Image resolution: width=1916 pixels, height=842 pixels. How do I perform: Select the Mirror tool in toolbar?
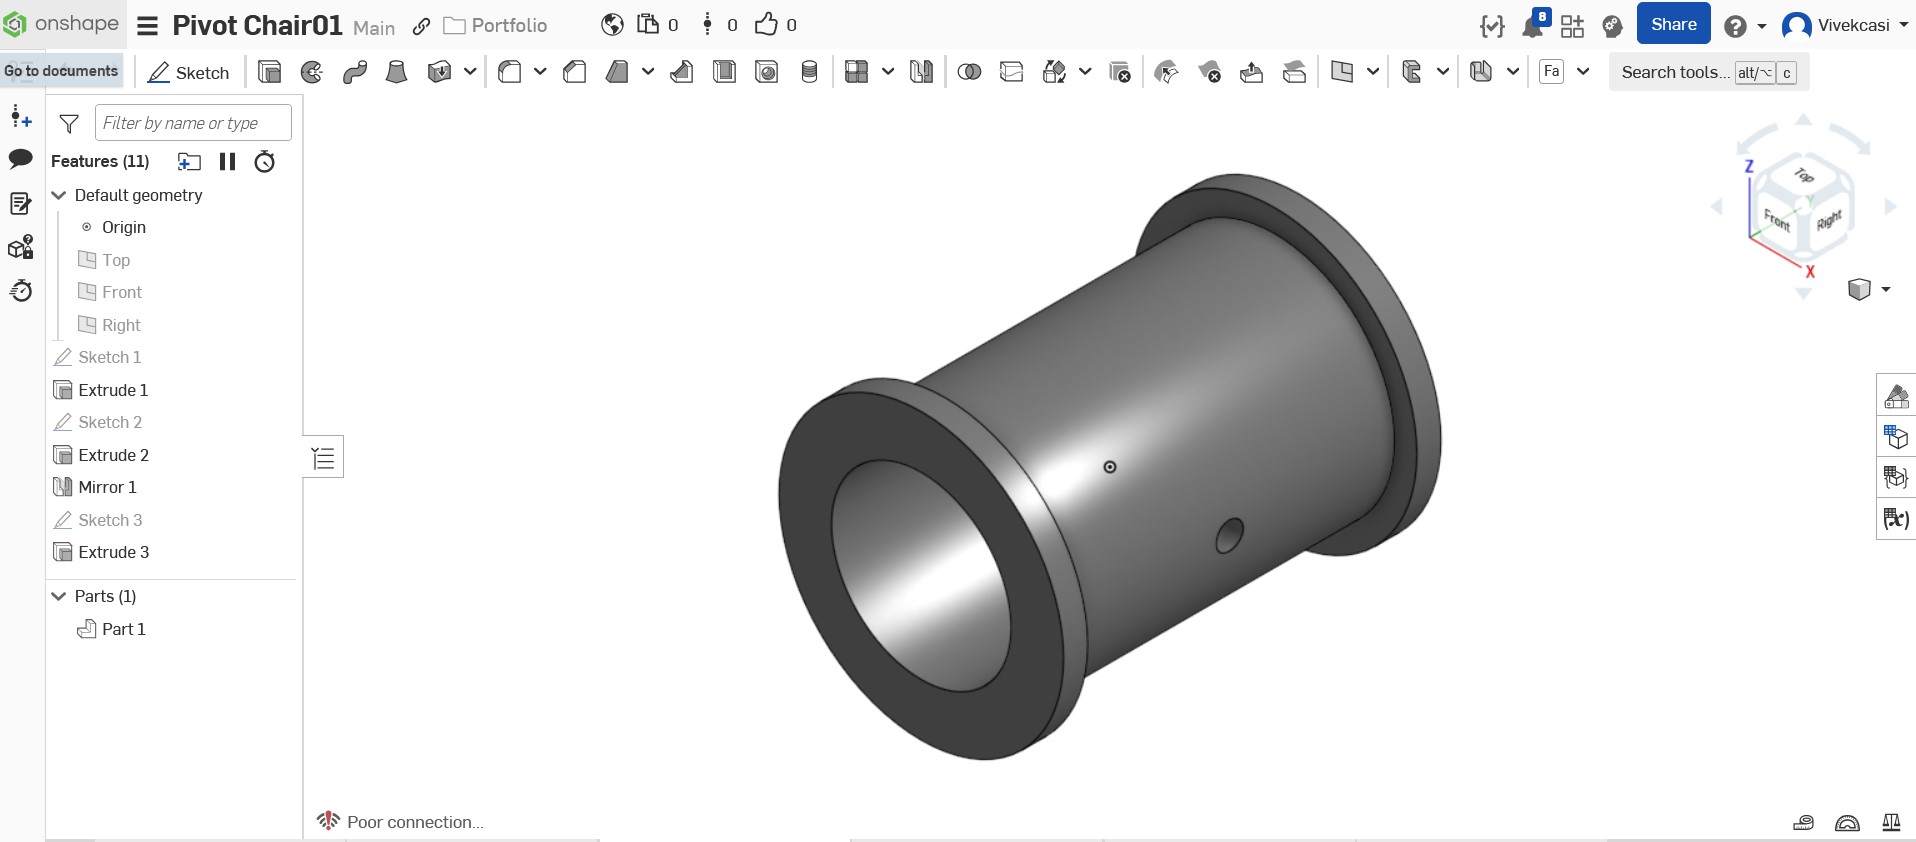921,72
